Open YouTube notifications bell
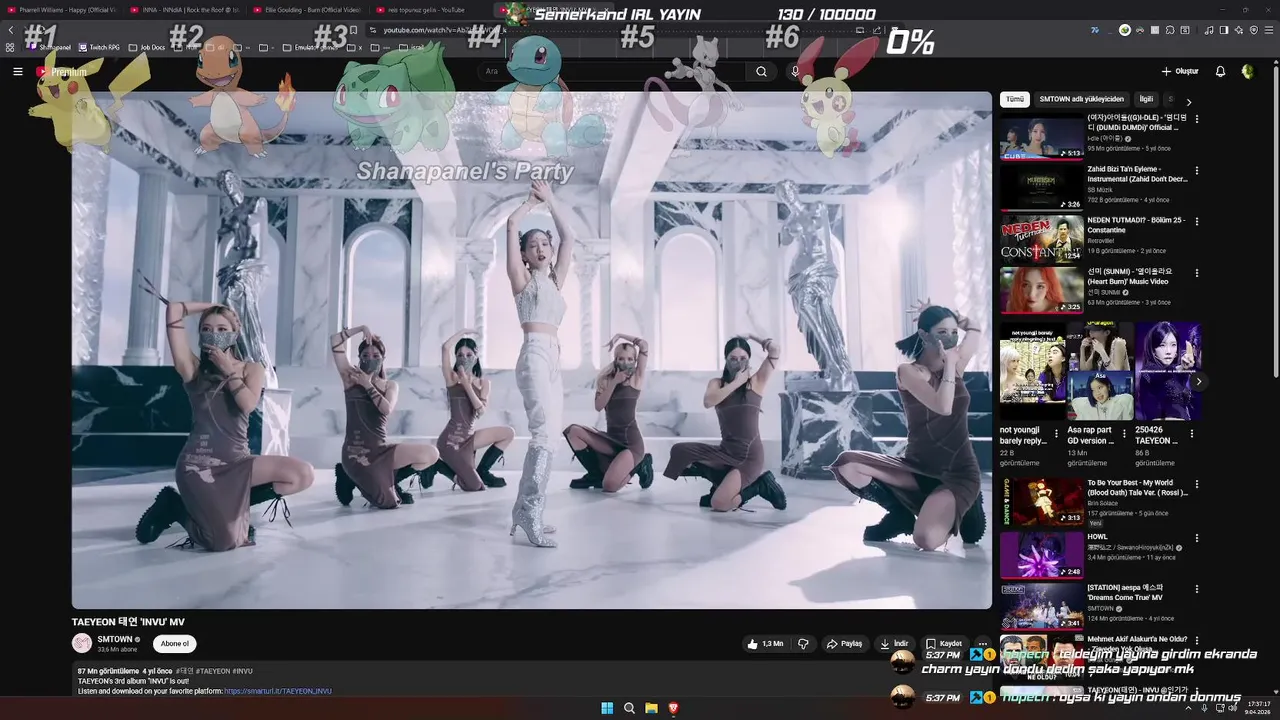 tap(1220, 72)
